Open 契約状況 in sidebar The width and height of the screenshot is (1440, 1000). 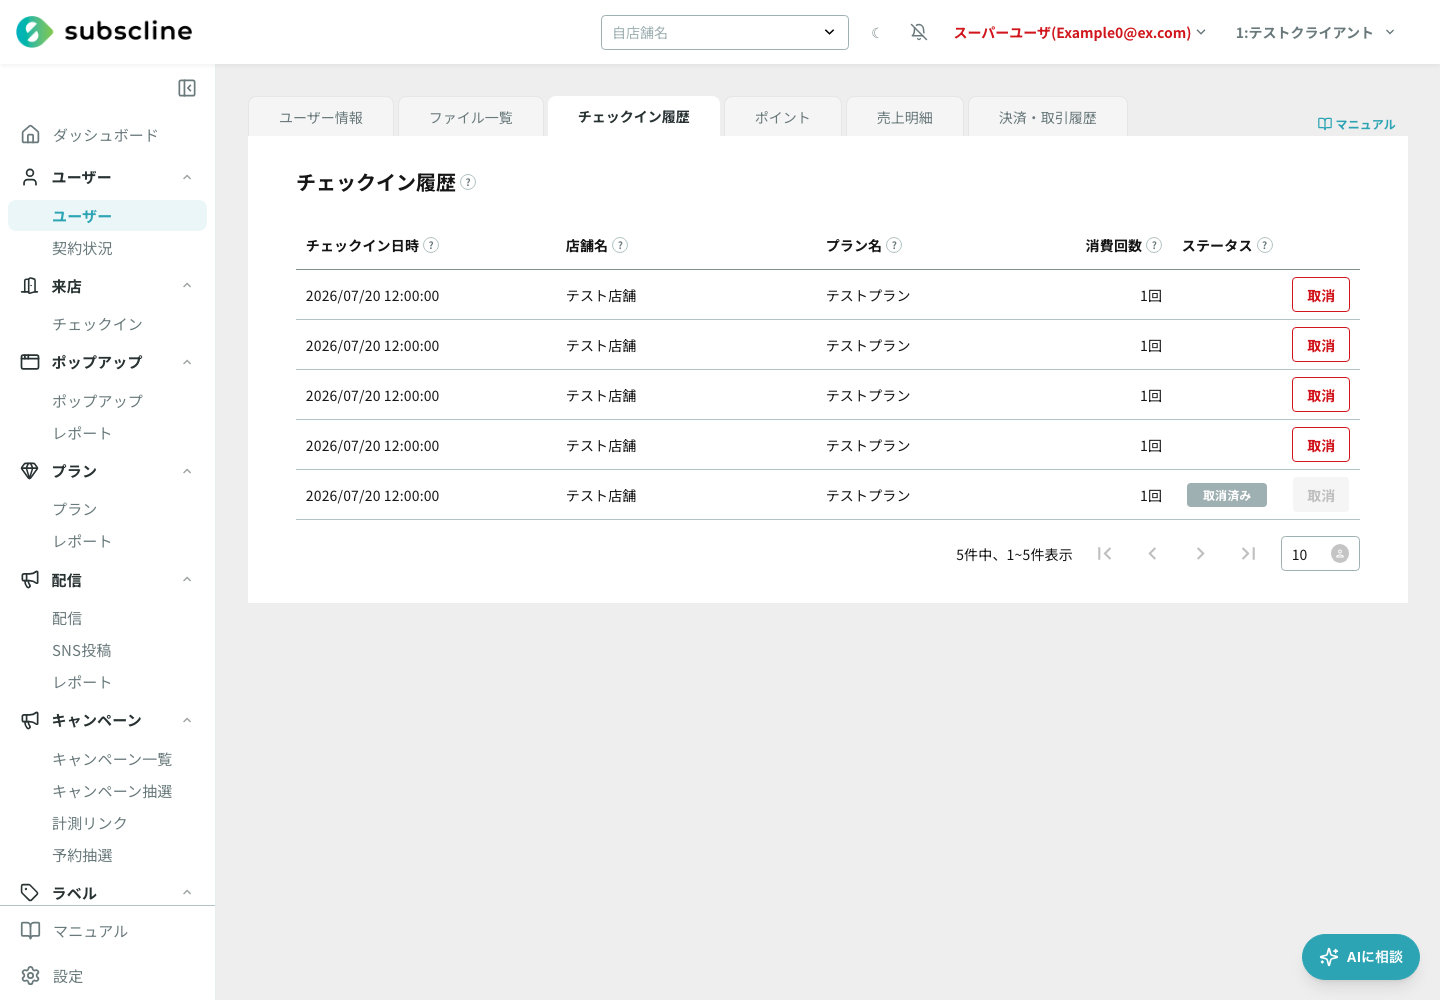click(82, 248)
